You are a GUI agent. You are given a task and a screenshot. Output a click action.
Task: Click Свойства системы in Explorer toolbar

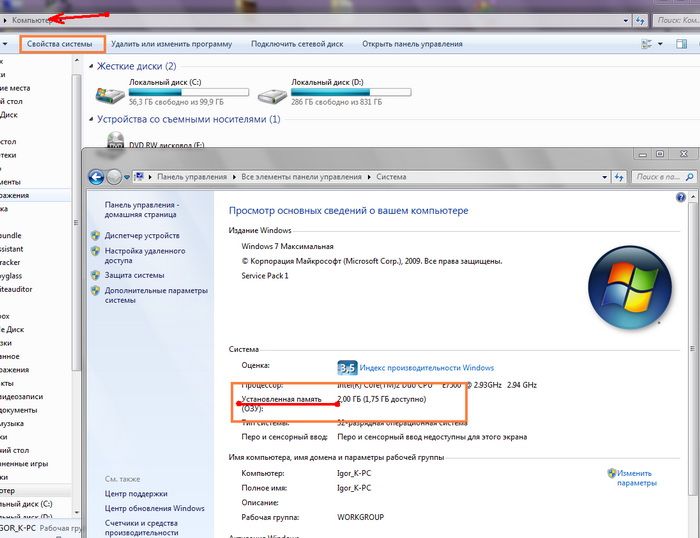[60, 44]
